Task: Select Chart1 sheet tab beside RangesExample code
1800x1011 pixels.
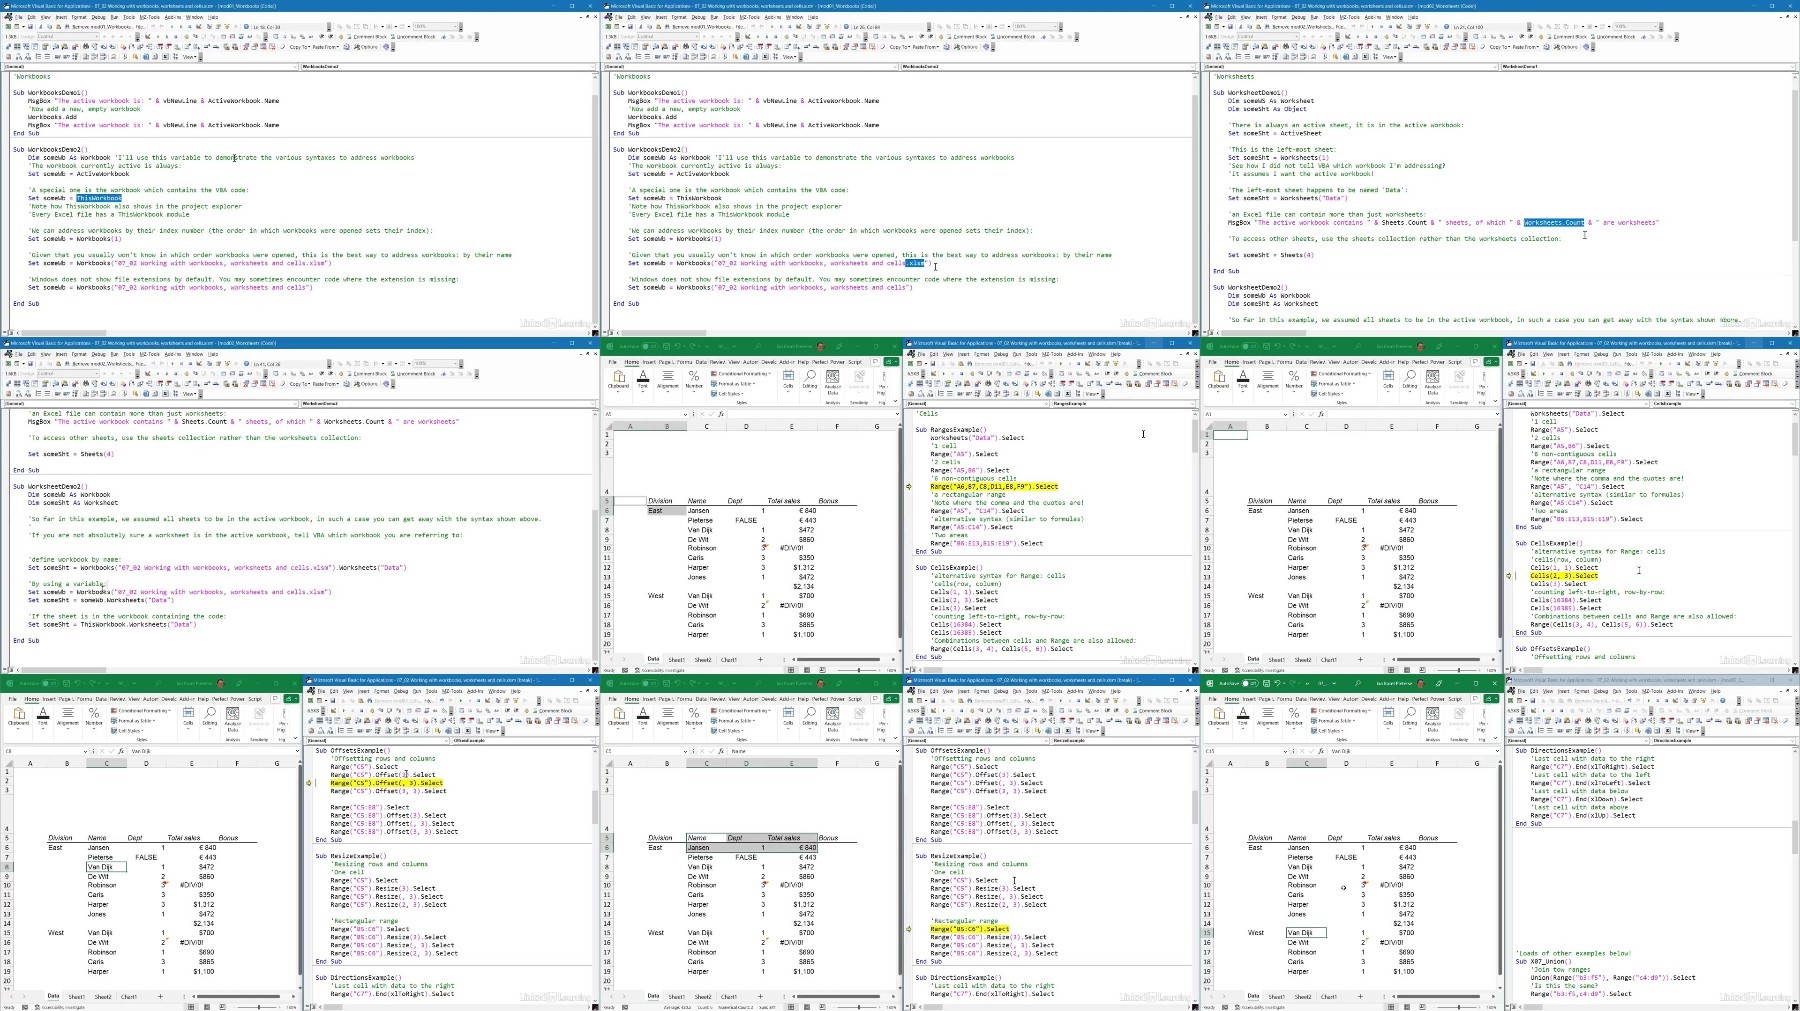Action: (729, 660)
